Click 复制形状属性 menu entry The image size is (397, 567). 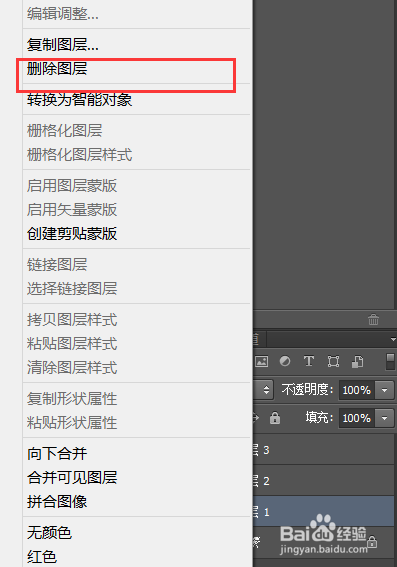72,398
